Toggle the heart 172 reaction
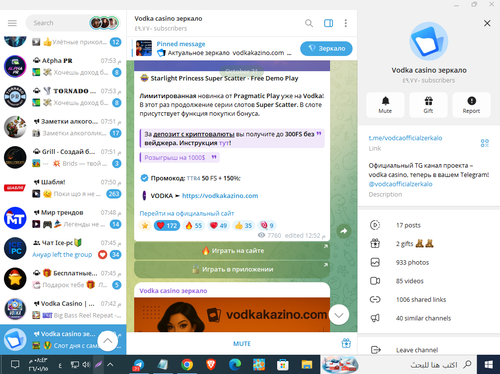This screenshot has height=374, width=500. pyautogui.click(x=167, y=226)
